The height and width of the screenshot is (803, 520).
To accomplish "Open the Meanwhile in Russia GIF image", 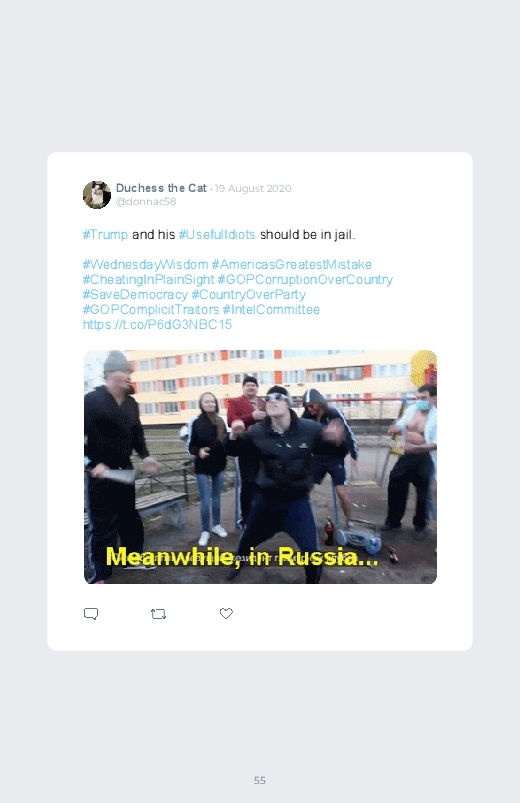I will [260, 467].
